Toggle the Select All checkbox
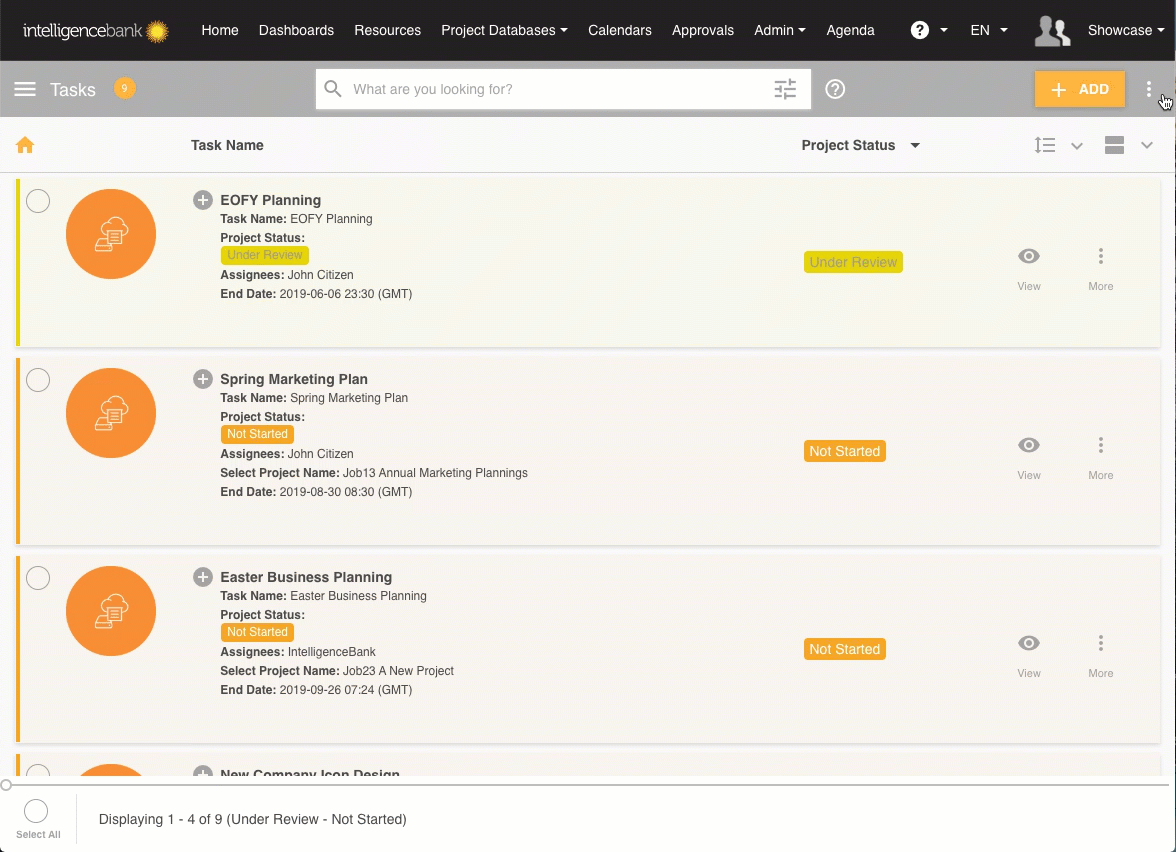1176x852 pixels. click(36, 811)
